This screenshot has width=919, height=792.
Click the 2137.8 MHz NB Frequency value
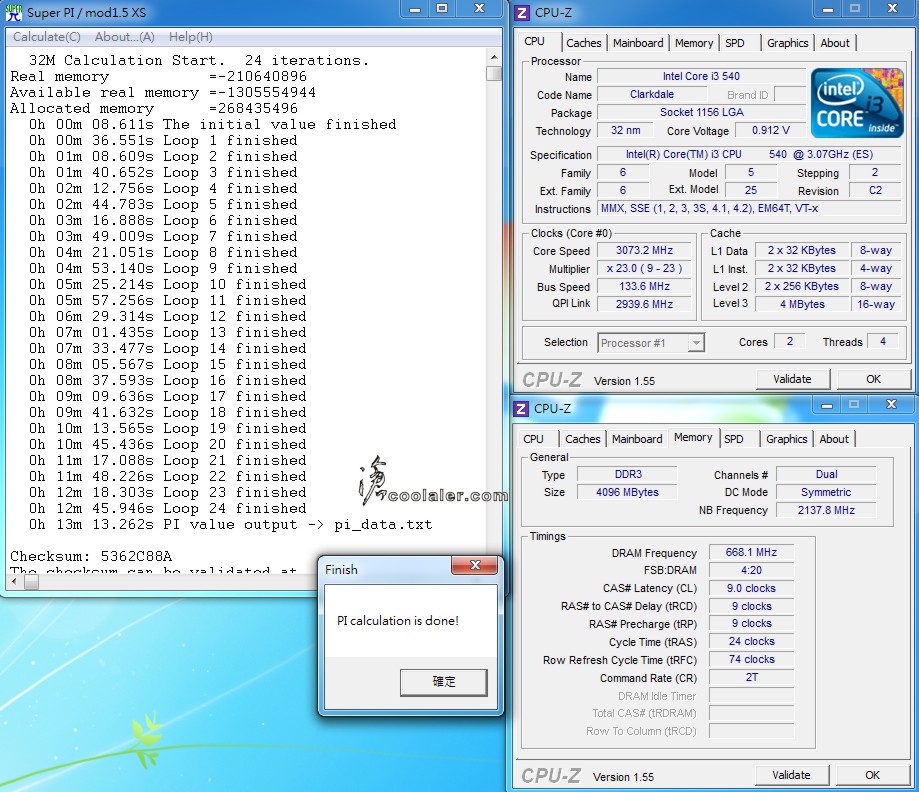tap(826, 510)
